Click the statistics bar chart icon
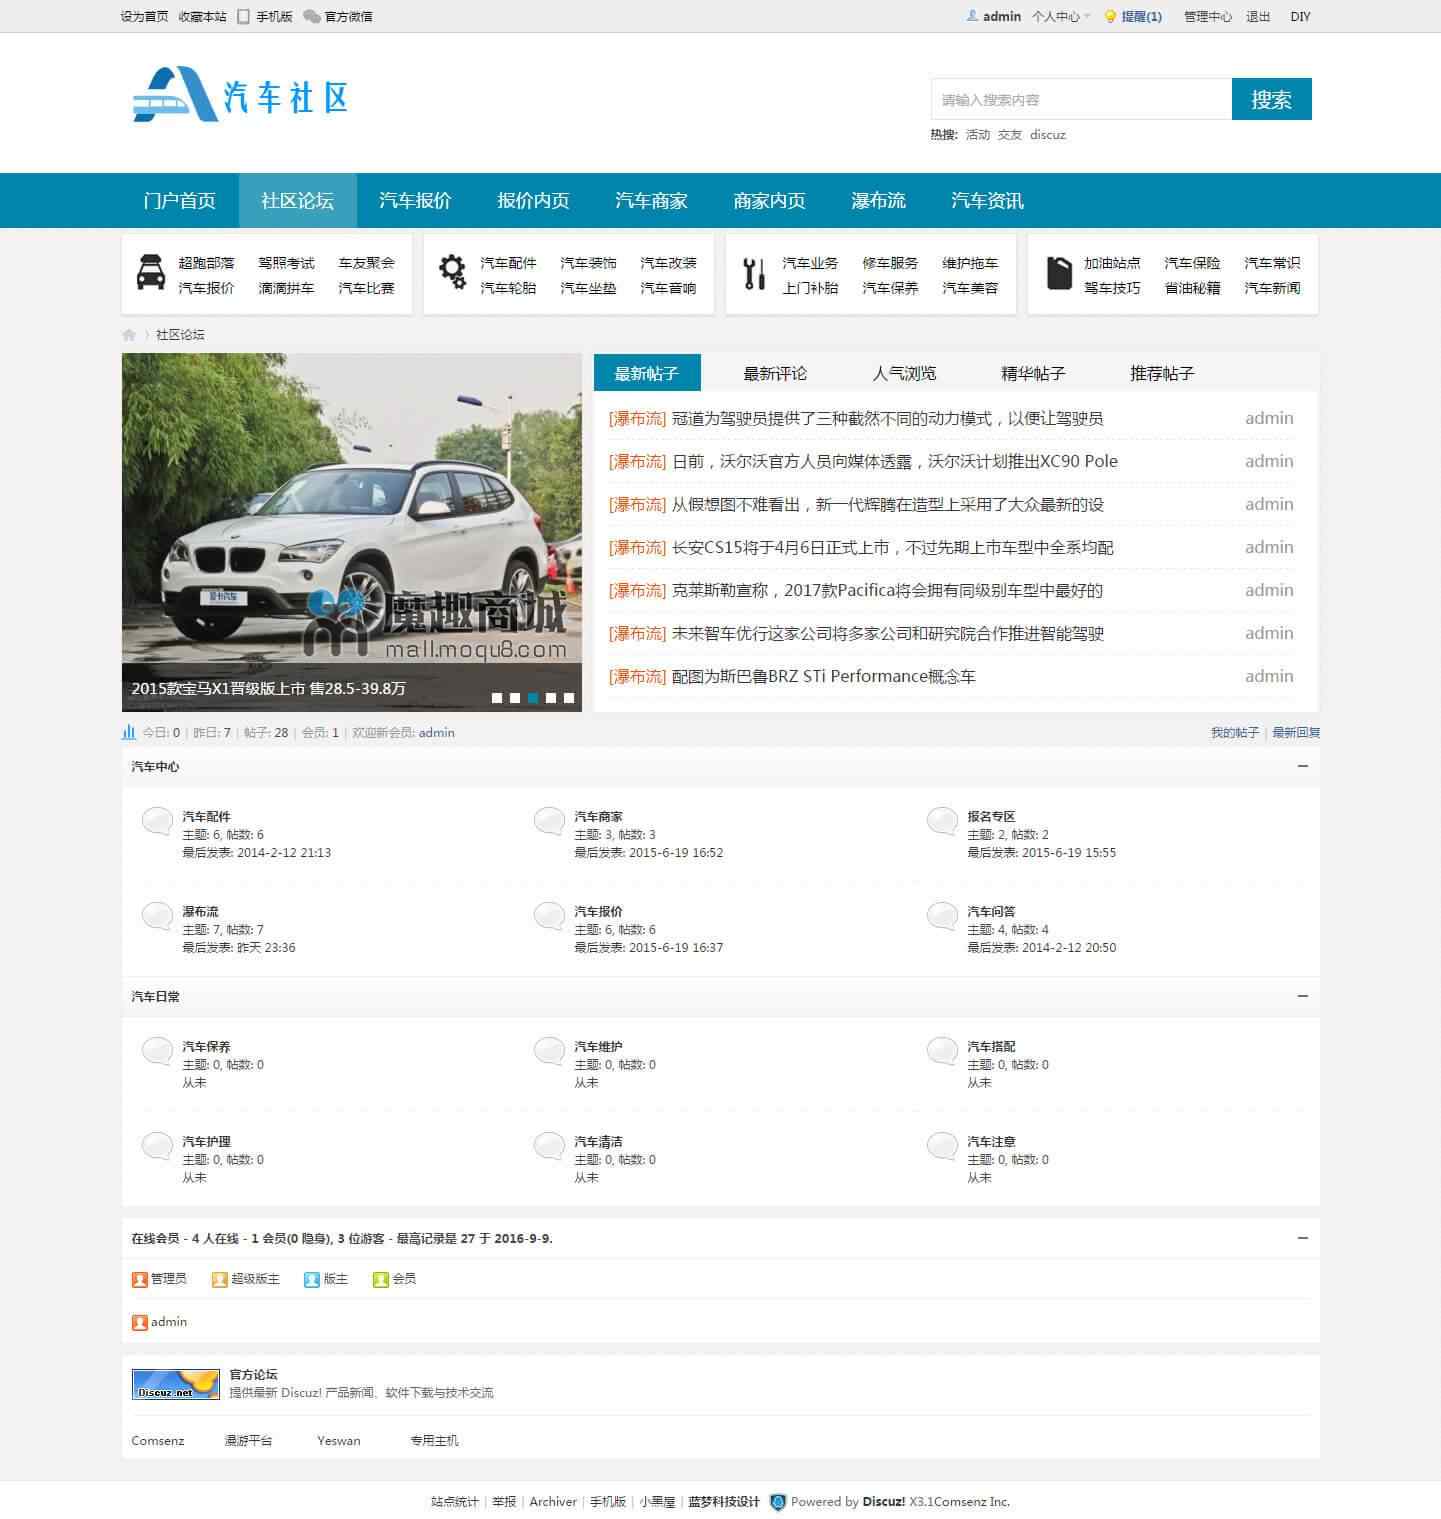 (129, 732)
